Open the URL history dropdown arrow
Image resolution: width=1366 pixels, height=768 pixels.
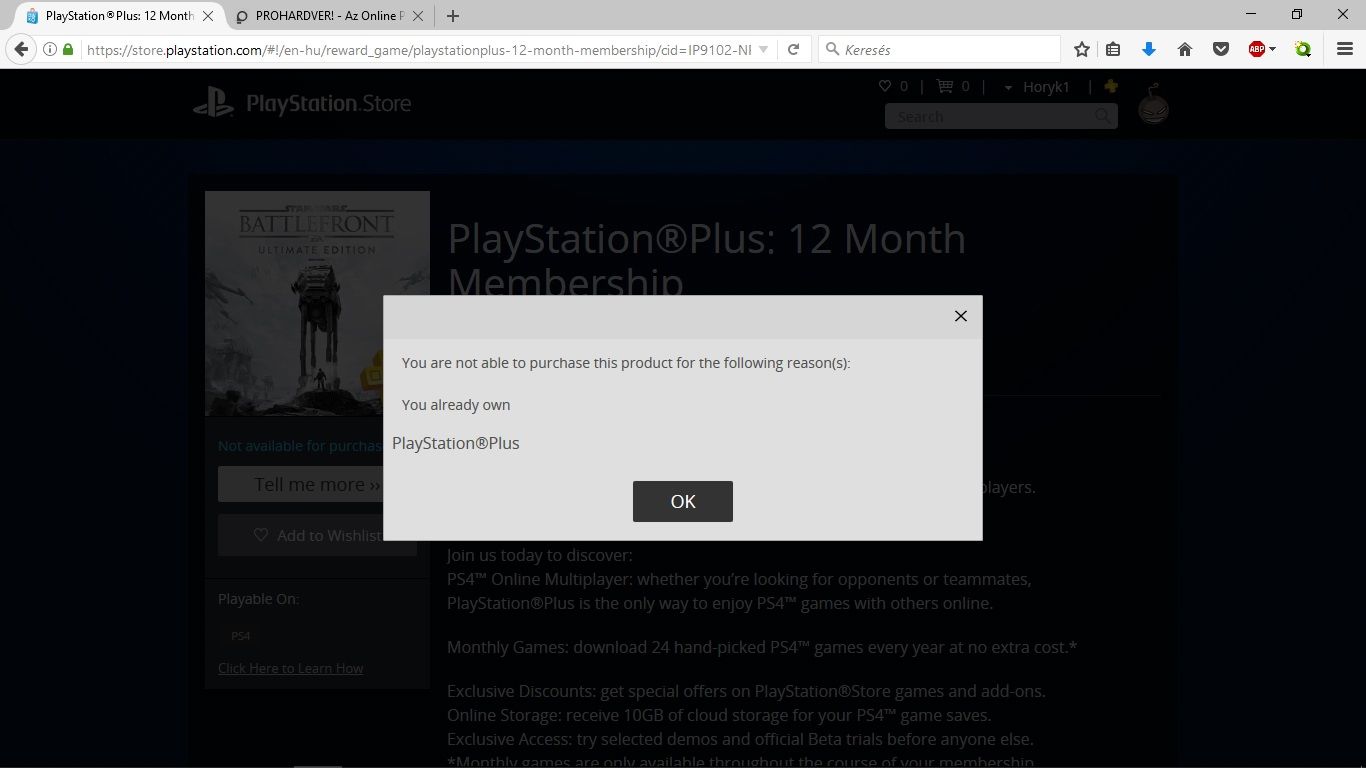pos(764,49)
